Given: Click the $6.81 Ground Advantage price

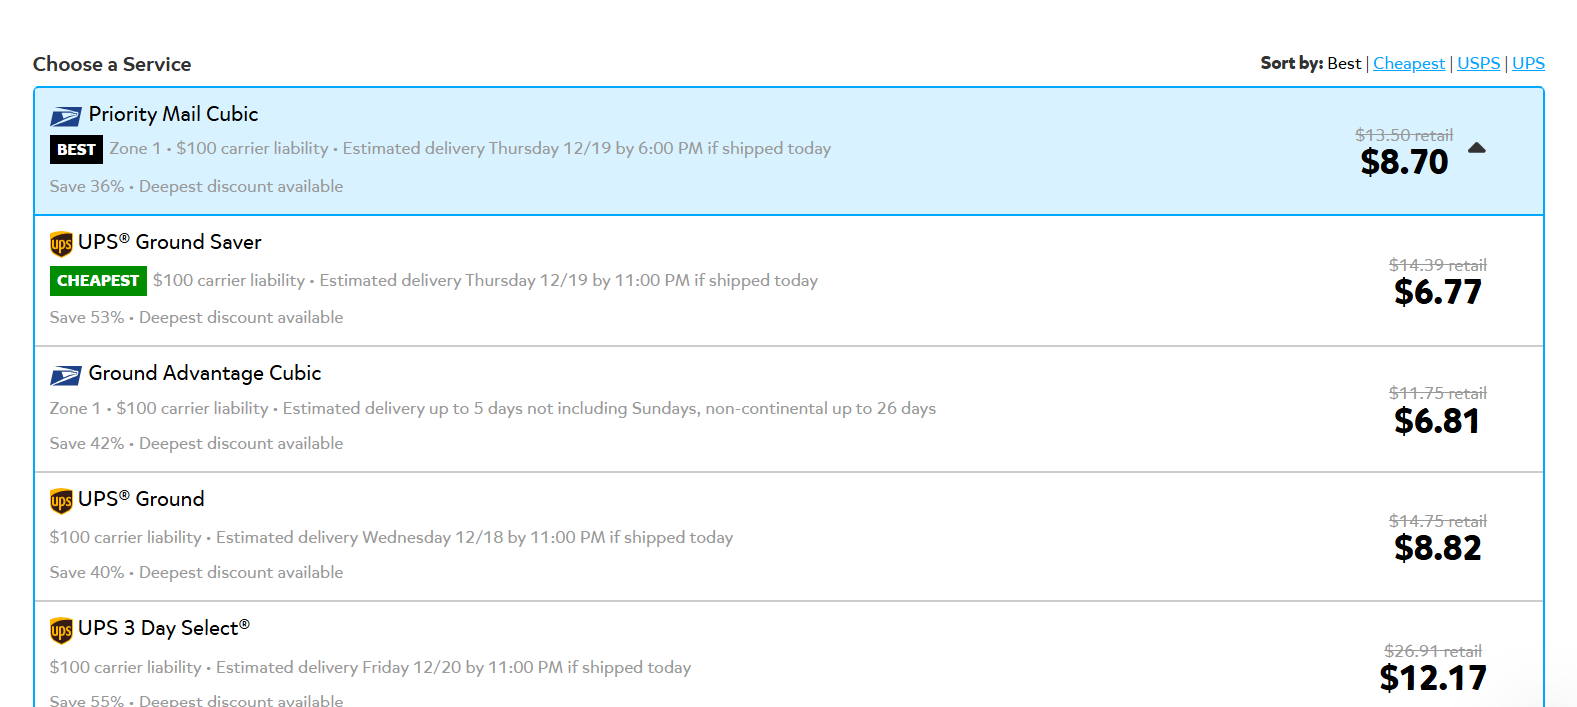Looking at the screenshot, I should click(1437, 421).
